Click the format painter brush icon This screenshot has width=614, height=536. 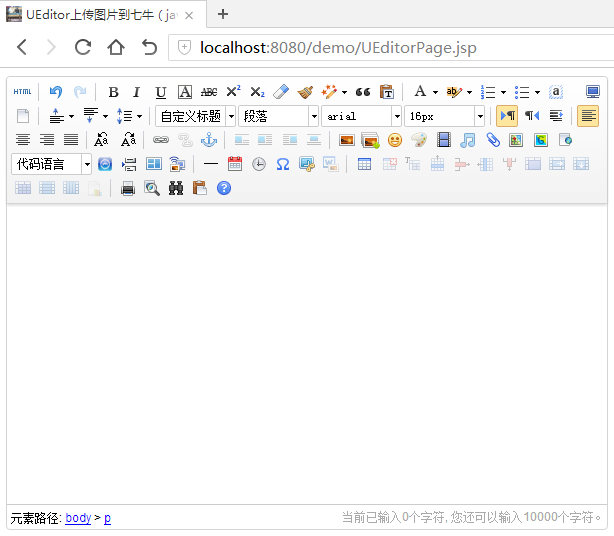click(x=305, y=92)
